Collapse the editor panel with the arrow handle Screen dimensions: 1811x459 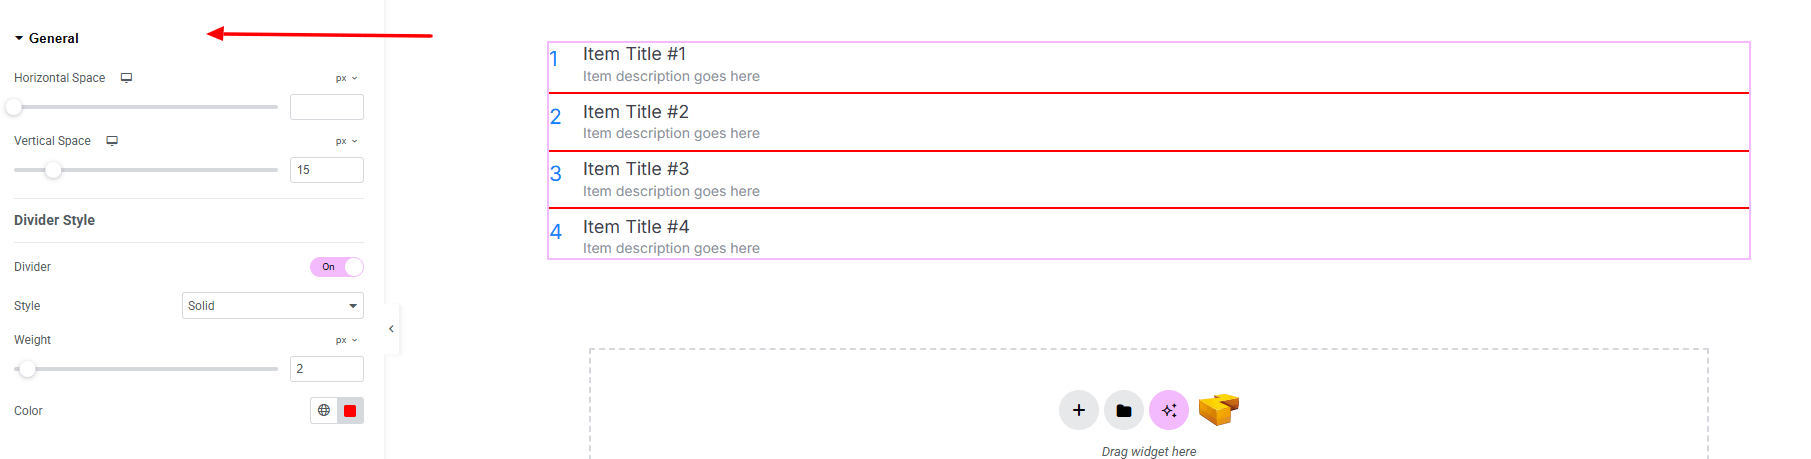[x=391, y=329]
